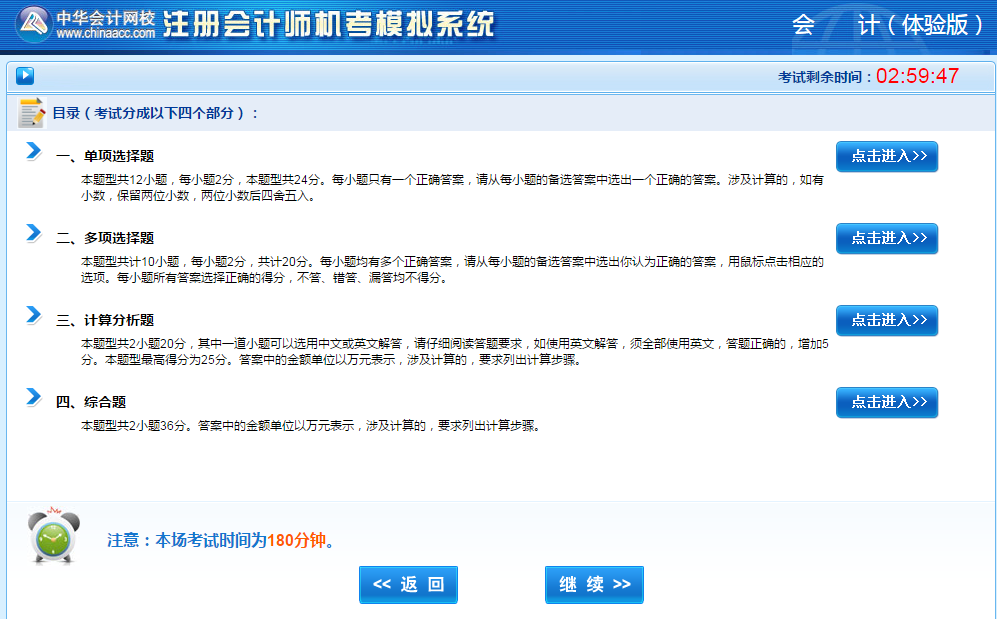Select the 三、计算分析题 heading
This screenshot has height=619, width=997.
point(105,320)
